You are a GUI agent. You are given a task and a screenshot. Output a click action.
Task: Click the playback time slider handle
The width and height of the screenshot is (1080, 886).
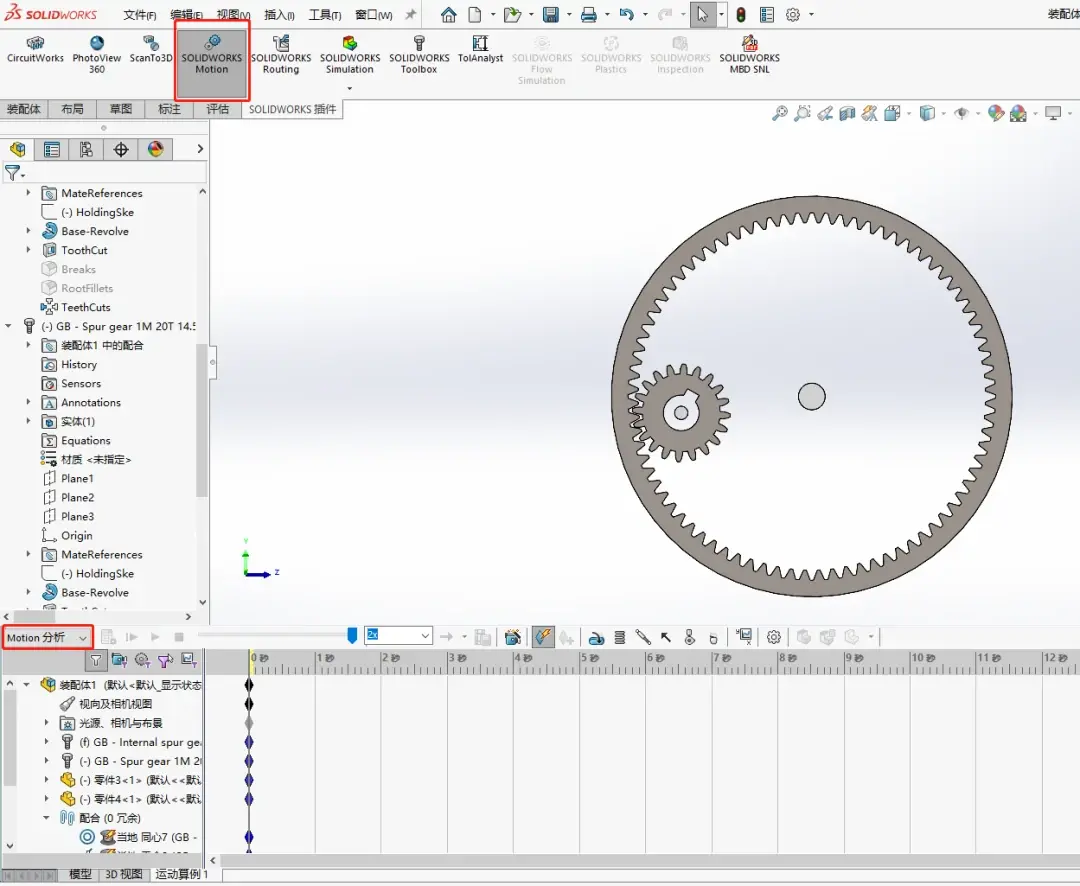(352, 635)
